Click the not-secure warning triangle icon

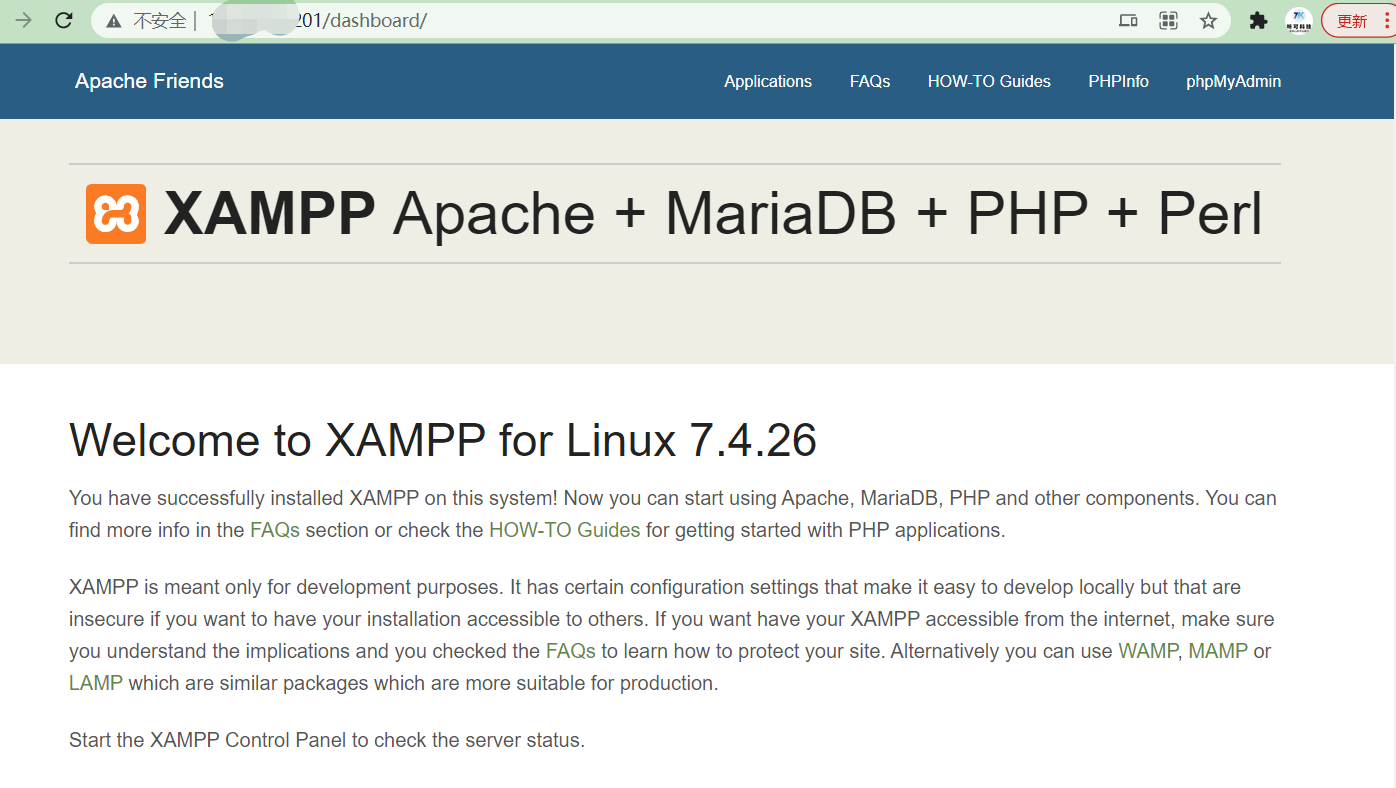tap(114, 20)
